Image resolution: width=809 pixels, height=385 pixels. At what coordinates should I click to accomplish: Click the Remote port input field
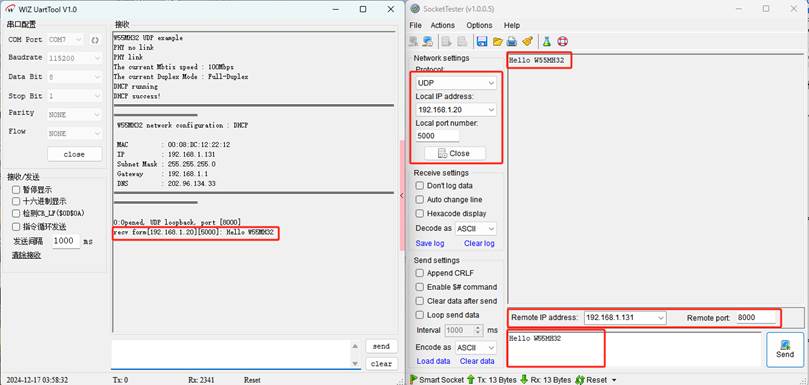pos(755,318)
